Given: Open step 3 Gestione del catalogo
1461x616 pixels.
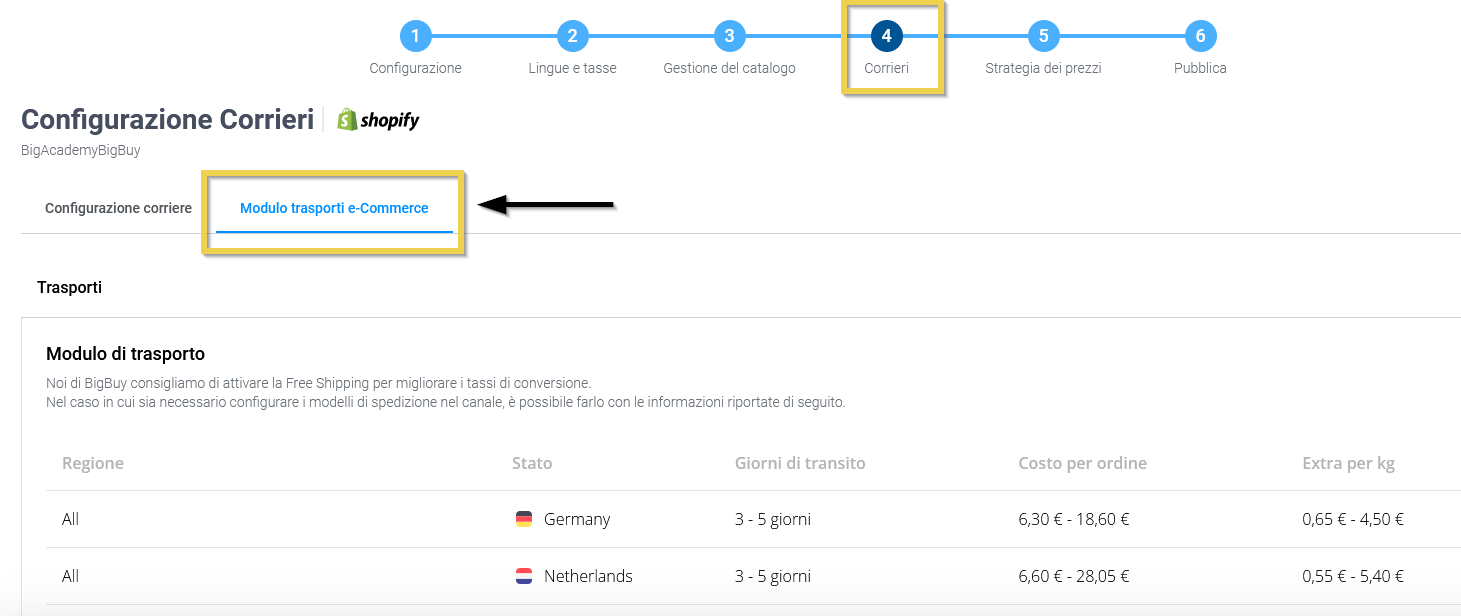Looking at the screenshot, I should [x=729, y=37].
